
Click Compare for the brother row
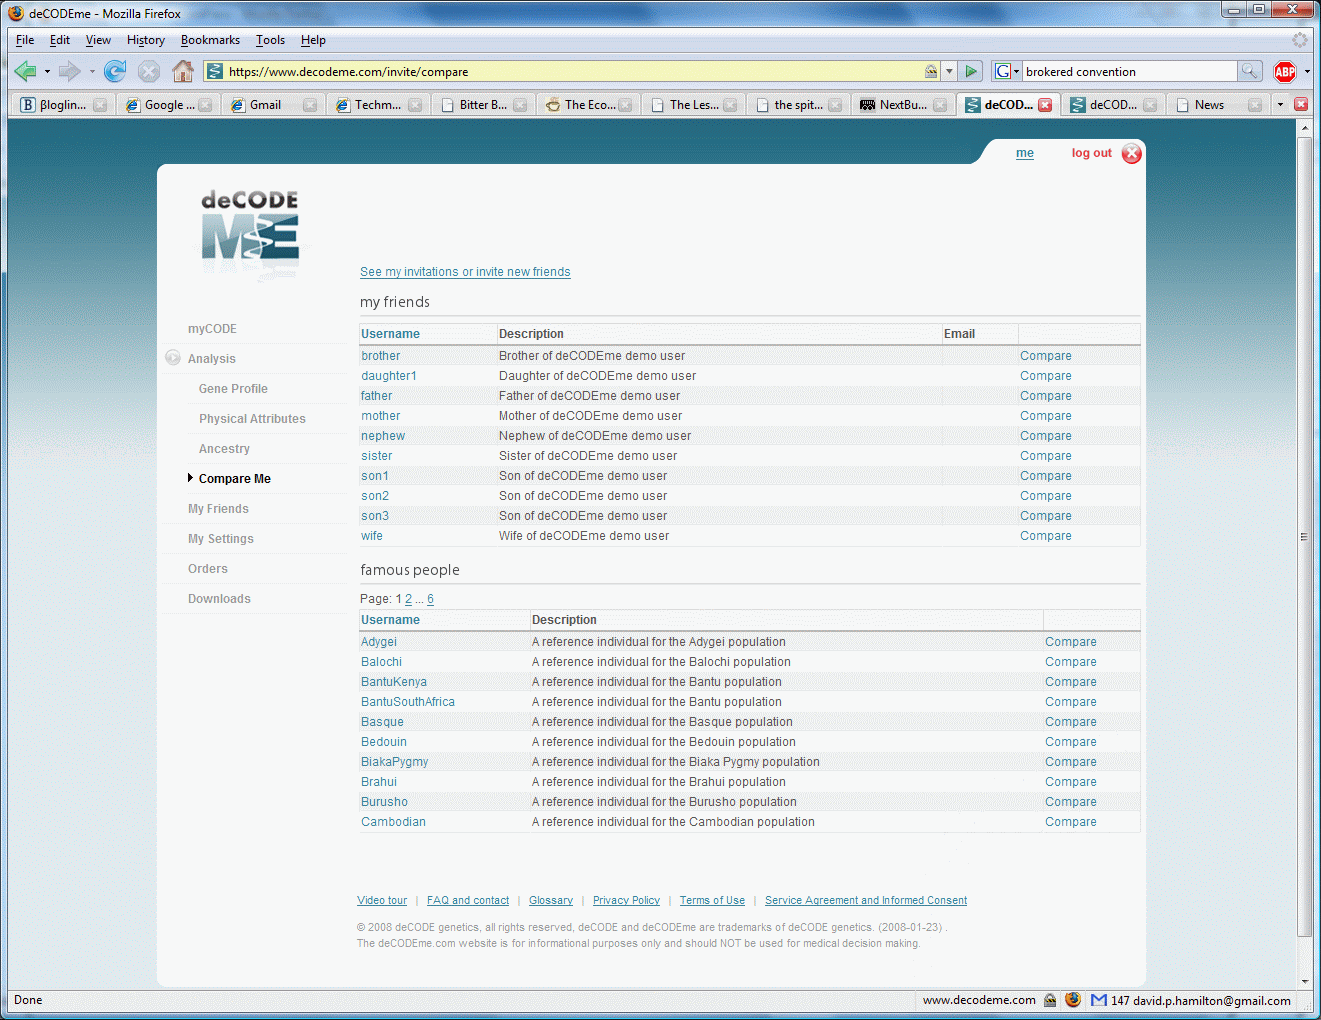click(x=1045, y=356)
